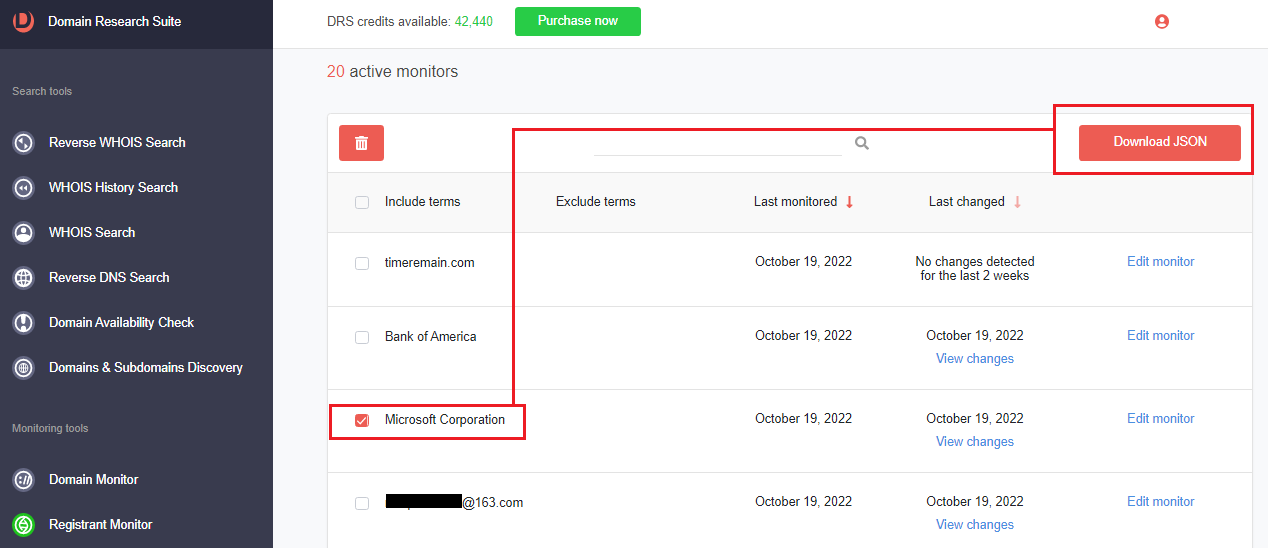Open Reverse WHOIS Search icon in sidebar
This screenshot has height=548, width=1268.
pos(23,143)
